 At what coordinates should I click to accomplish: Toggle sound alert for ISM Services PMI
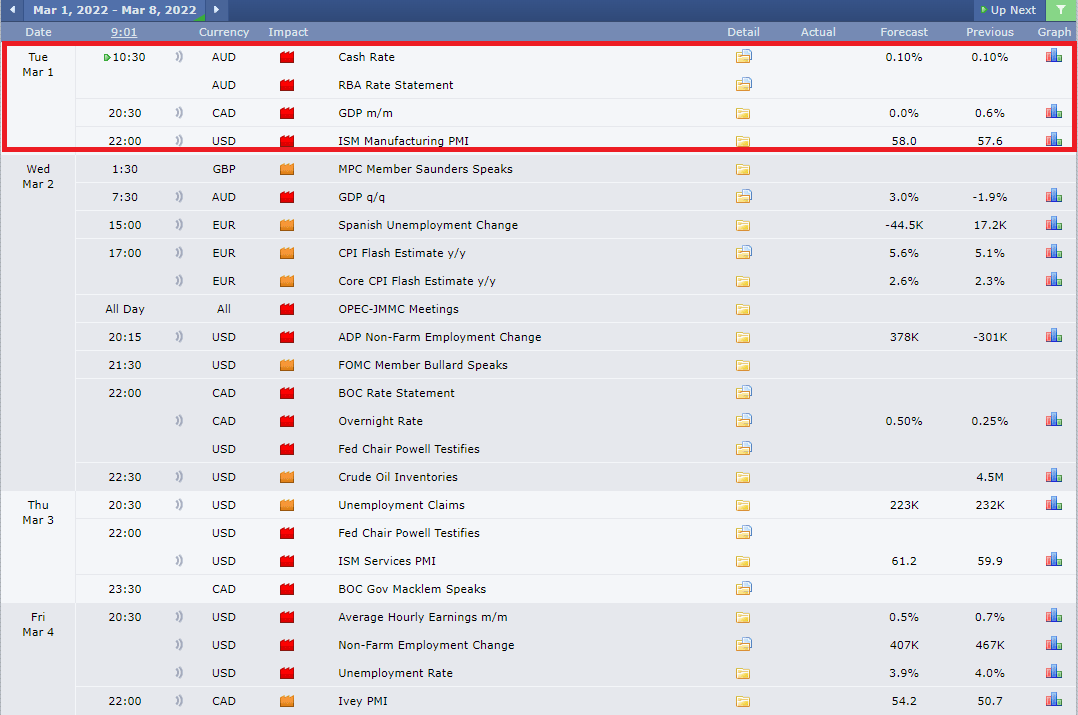point(179,560)
